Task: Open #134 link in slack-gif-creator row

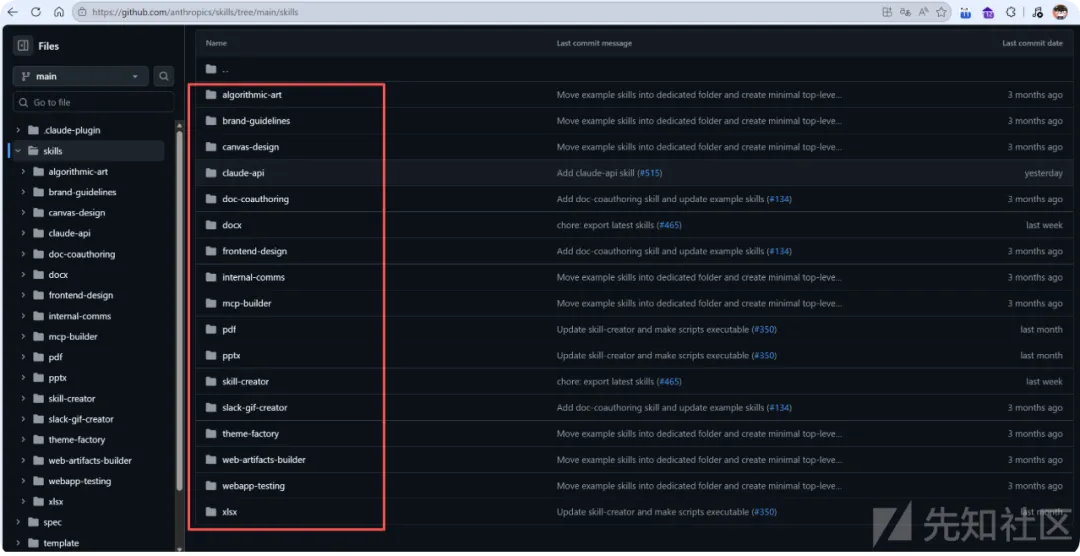Action: pyautogui.click(x=778, y=408)
